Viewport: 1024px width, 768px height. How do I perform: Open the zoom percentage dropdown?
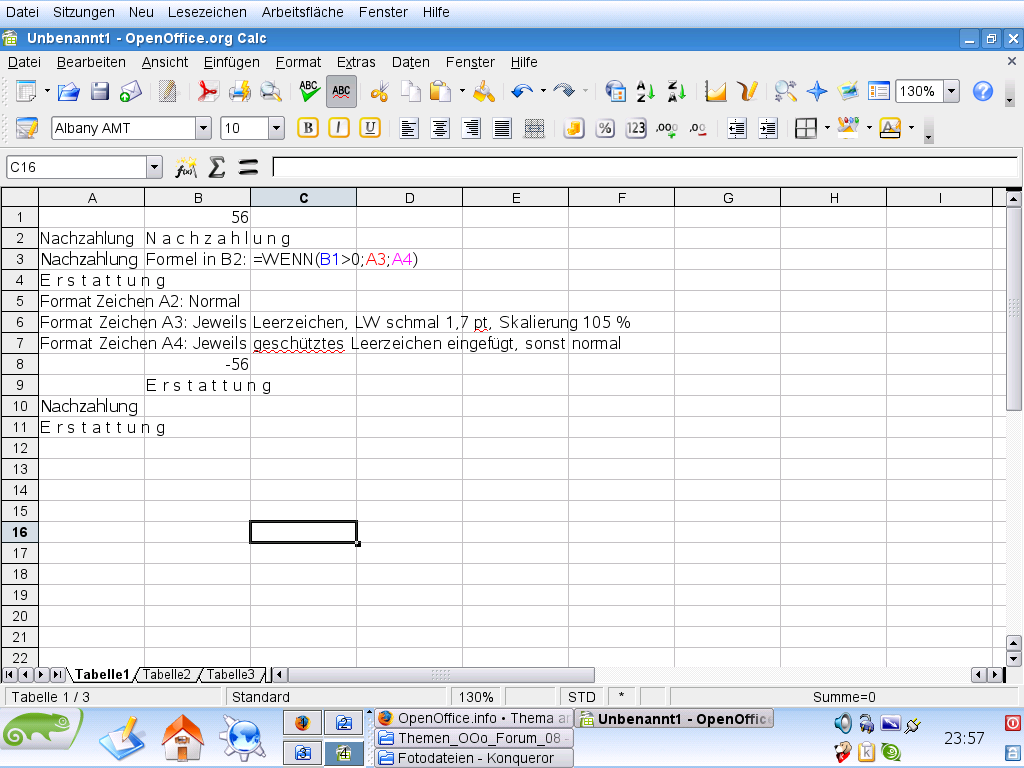pyautogui.click(x=951, y=92)
